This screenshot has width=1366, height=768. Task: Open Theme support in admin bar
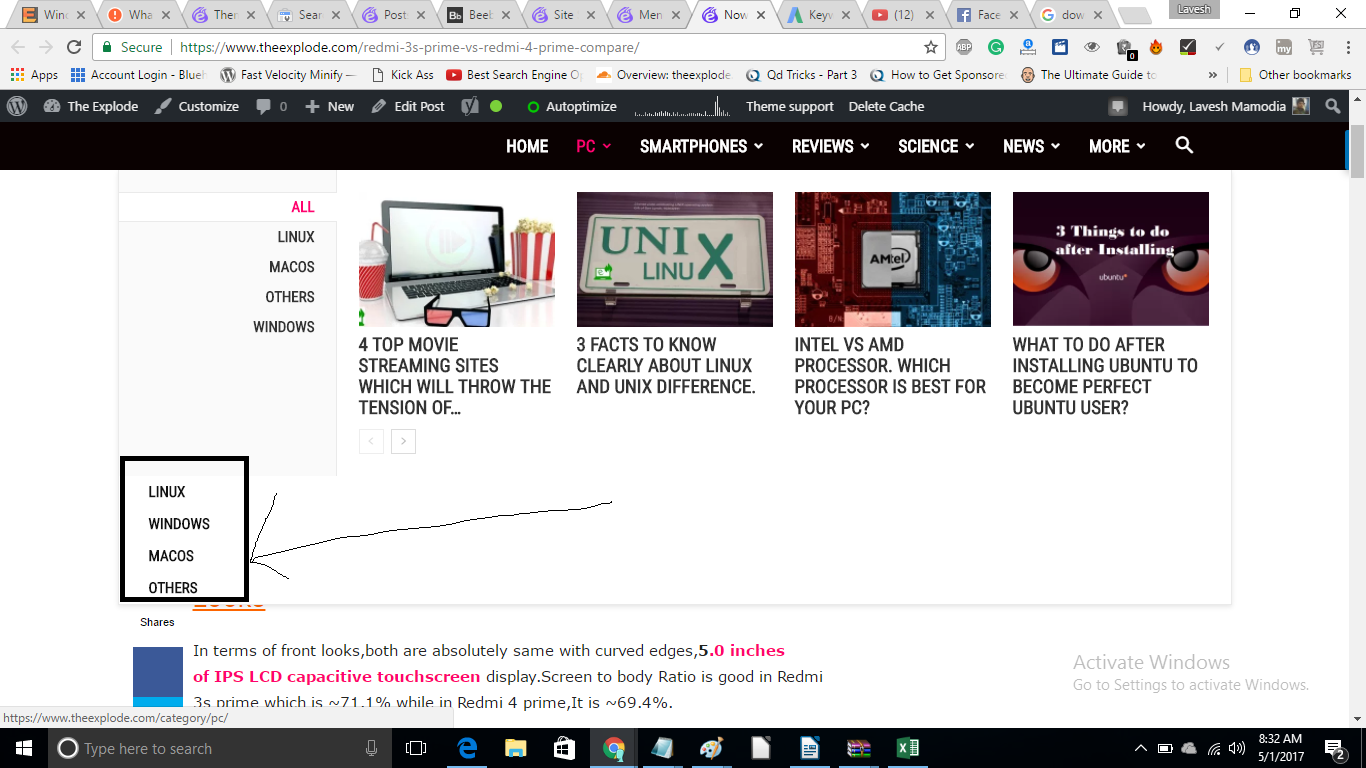789,106
